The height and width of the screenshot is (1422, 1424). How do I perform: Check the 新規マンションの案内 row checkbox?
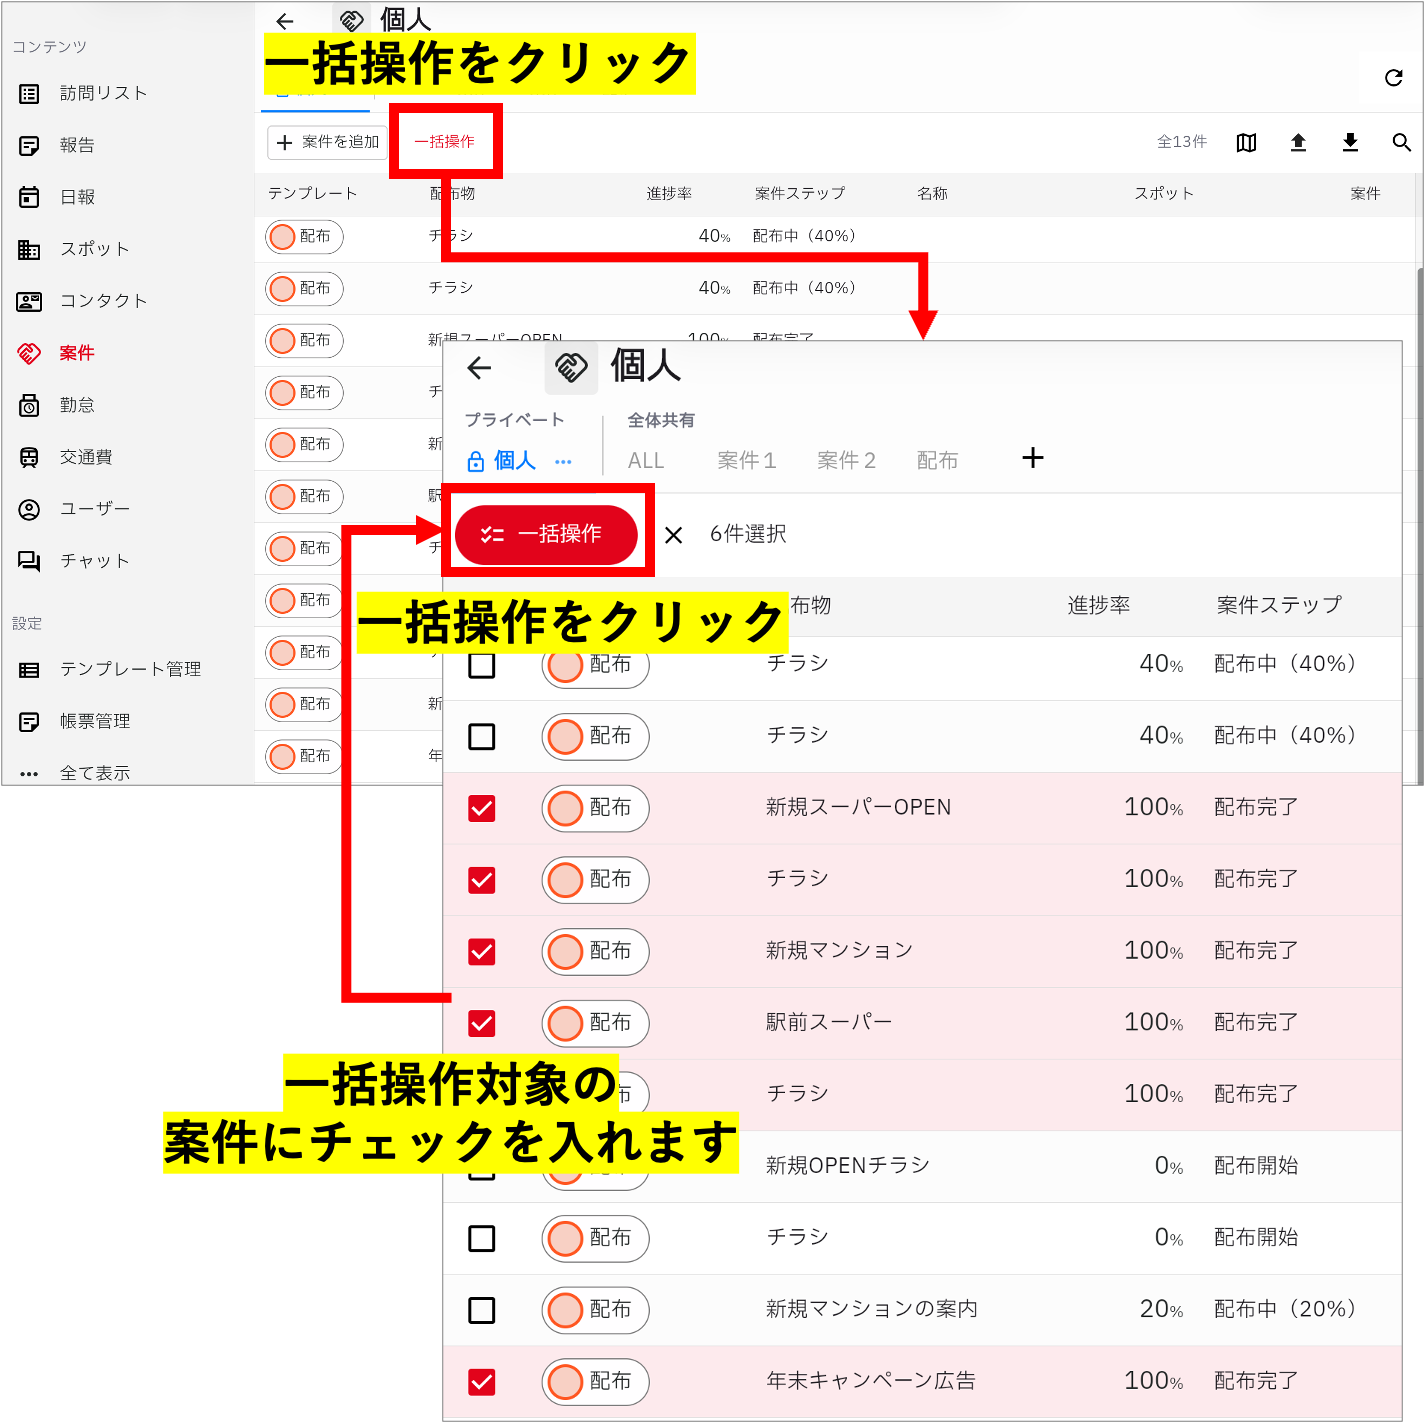pyautogui.click(x=482, y=1310)
